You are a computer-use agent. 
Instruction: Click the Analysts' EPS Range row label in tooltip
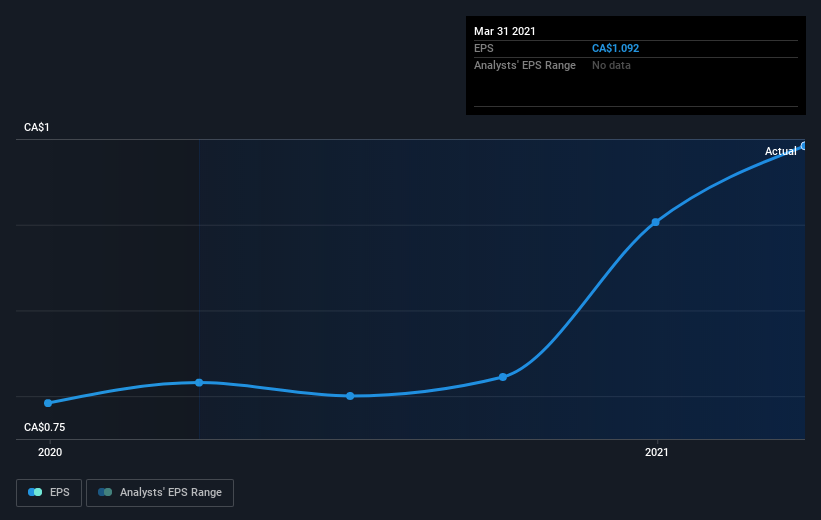[525, 65]
